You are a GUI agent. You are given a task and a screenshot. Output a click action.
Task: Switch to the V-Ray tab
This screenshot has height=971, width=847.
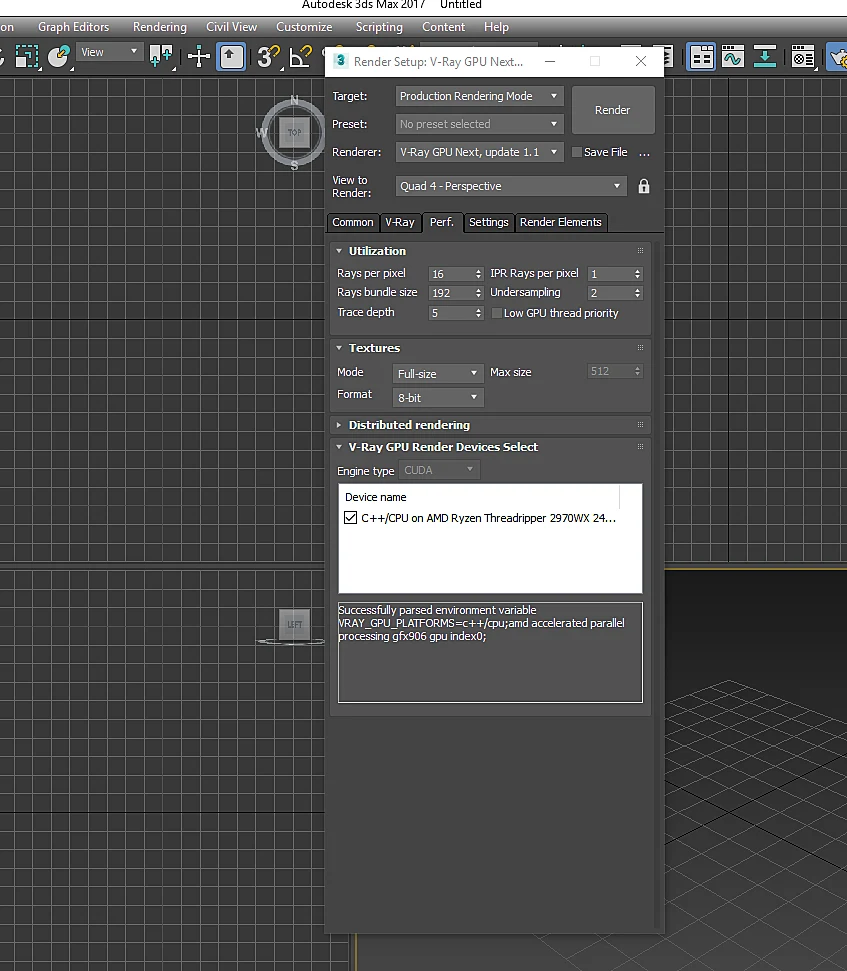click(399, 222)
